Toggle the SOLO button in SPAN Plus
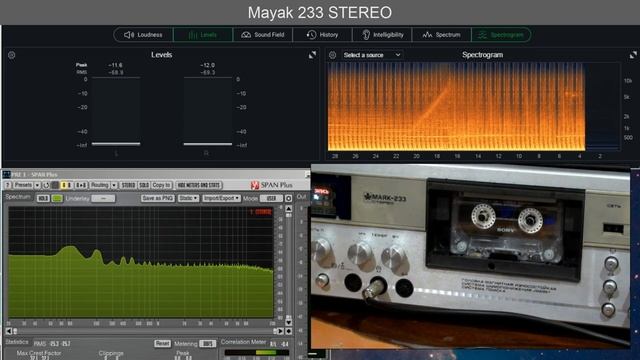The height and width of the screenshot is (360, 640). coord(144,185)
